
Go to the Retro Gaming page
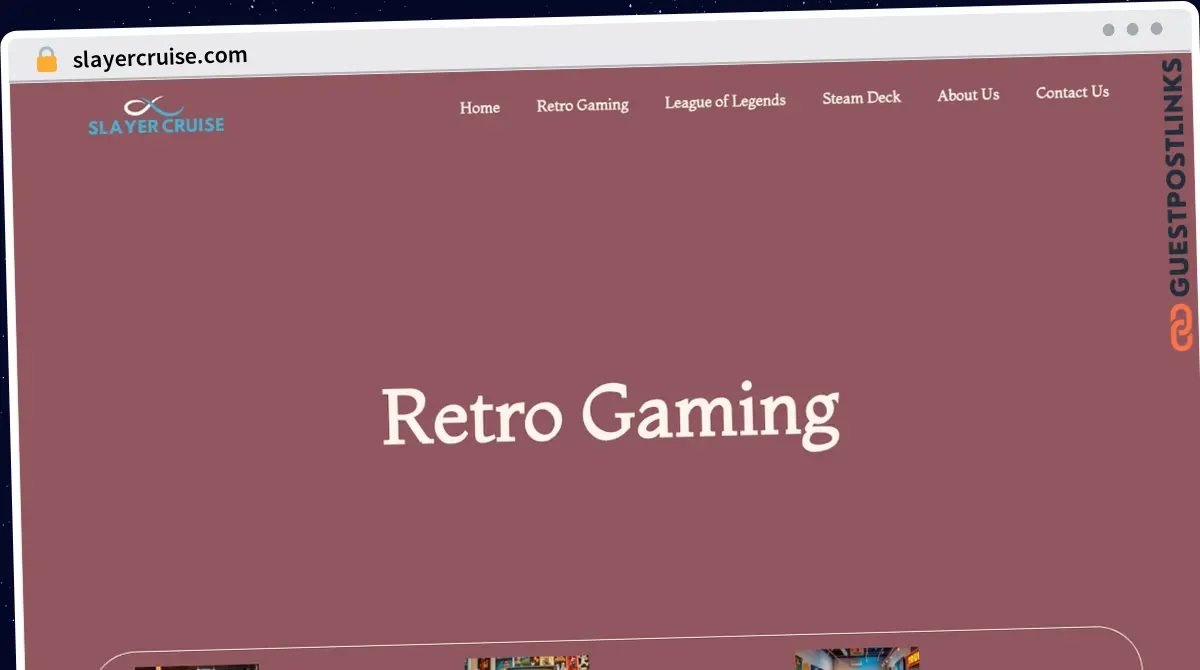click(x=582, y=105)
